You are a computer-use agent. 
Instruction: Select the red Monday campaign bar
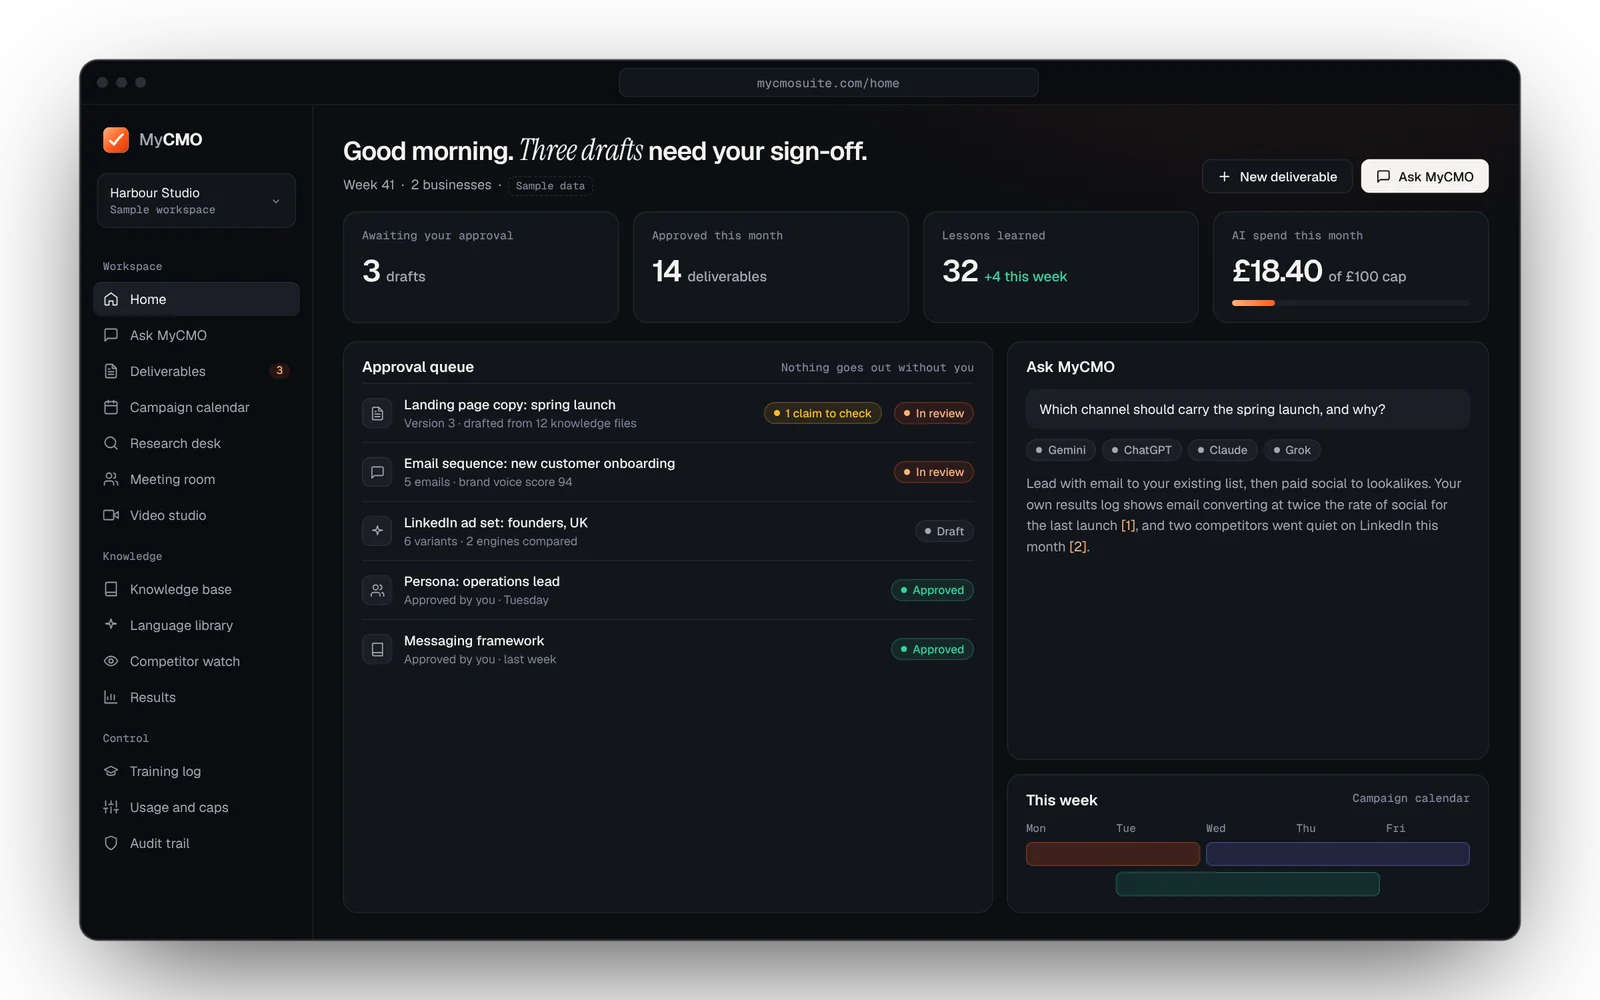(1112, 854)
